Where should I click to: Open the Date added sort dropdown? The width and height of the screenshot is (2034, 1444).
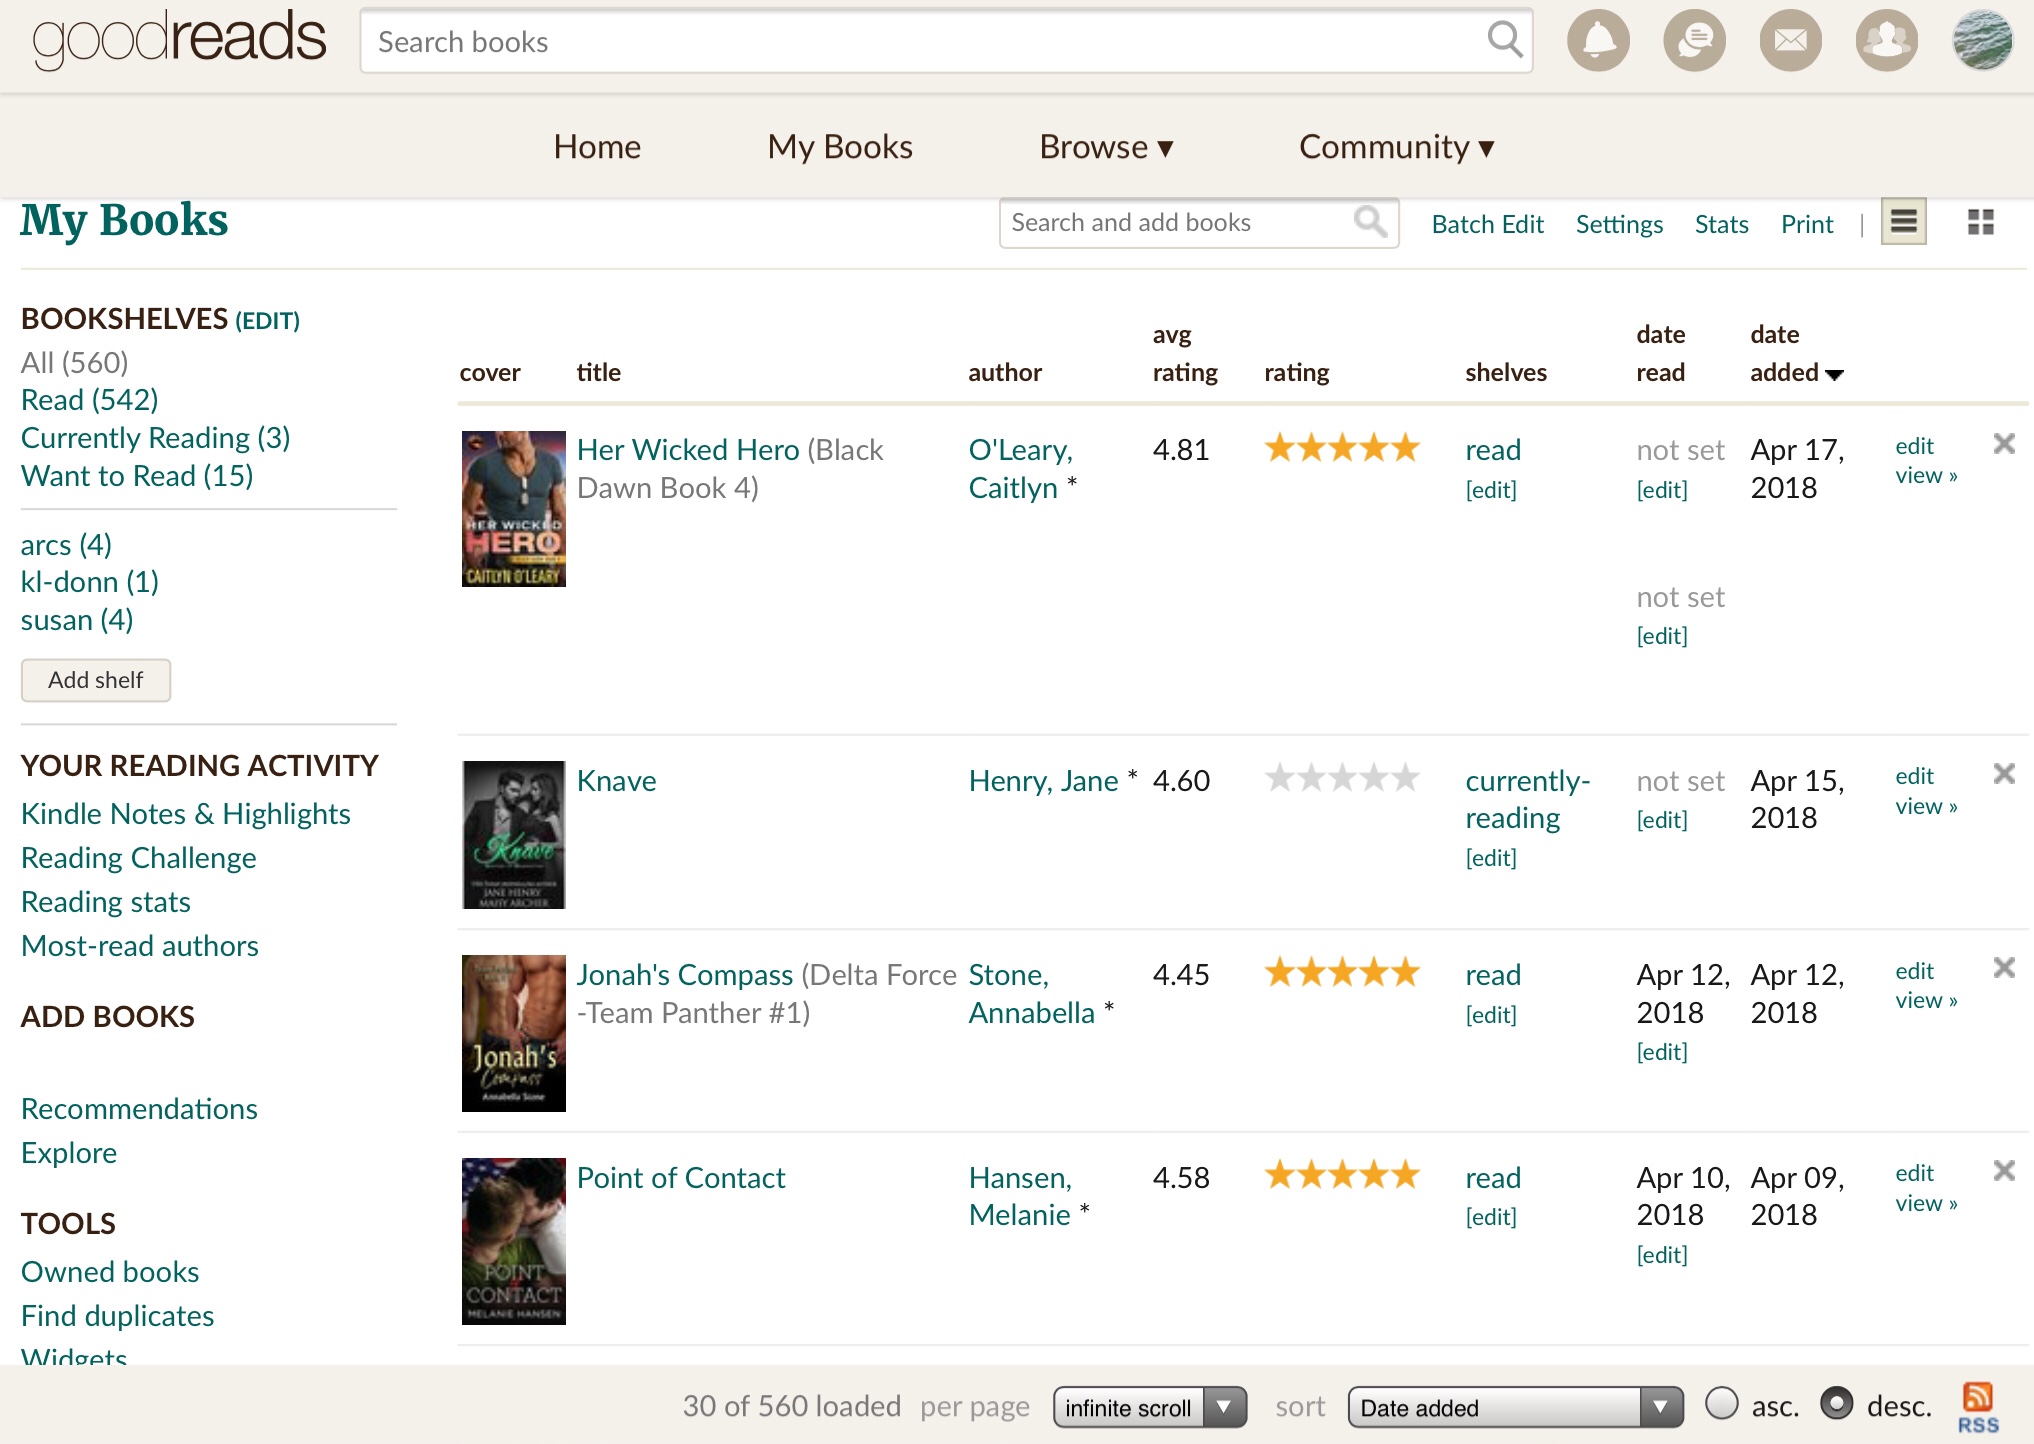click(1514, 1407)
